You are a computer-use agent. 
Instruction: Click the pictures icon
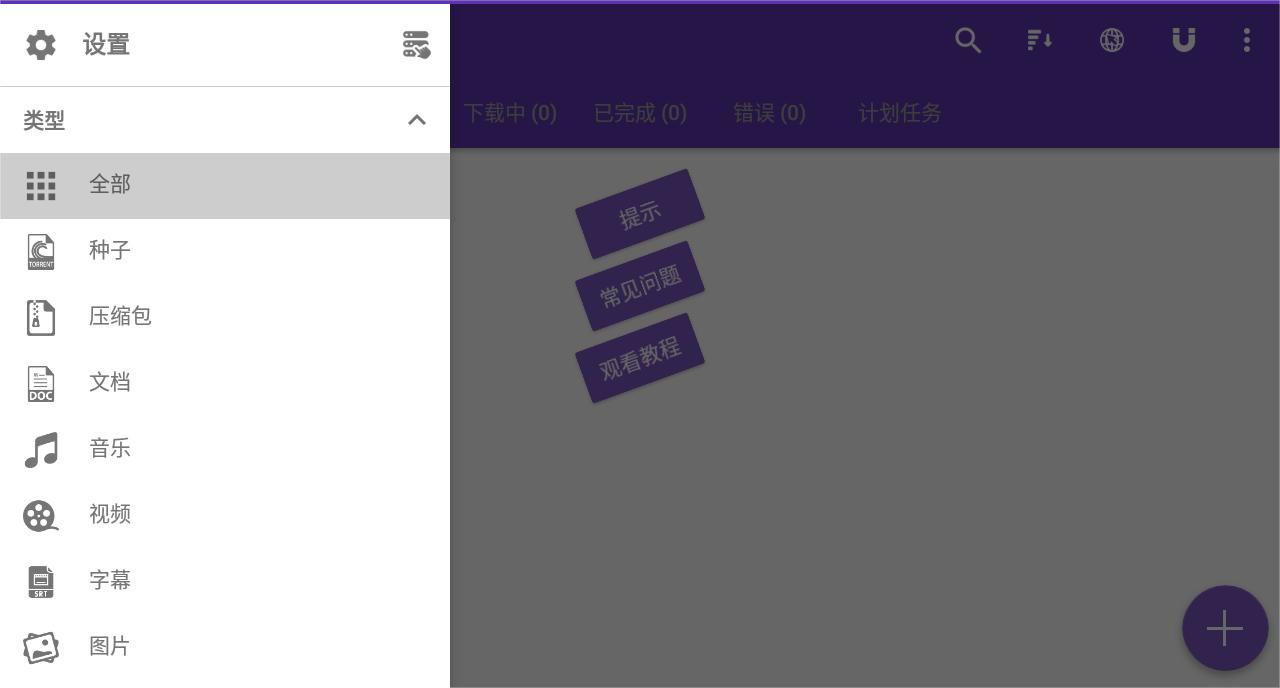(41, 647)
